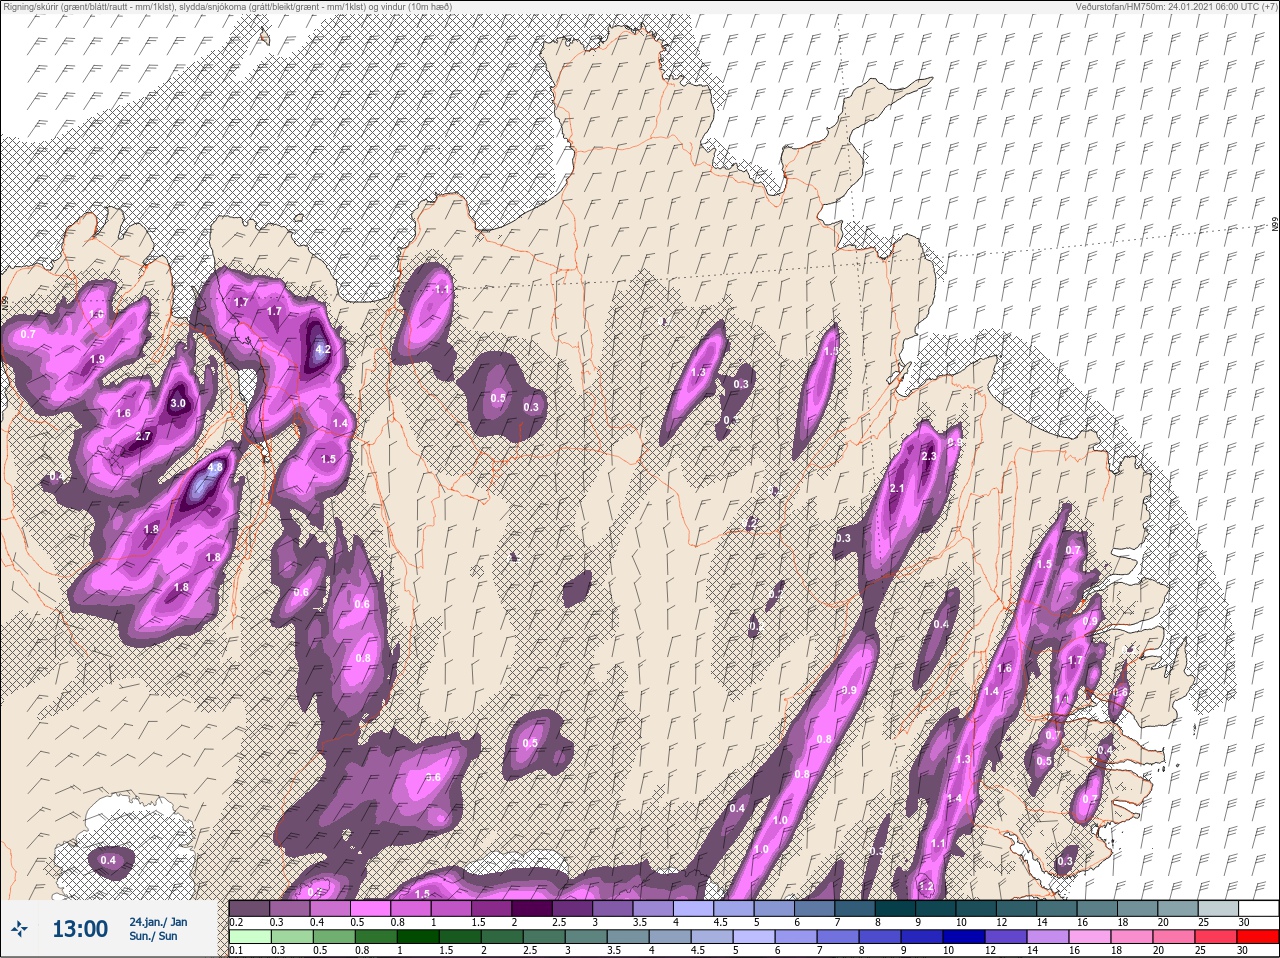Screen dimensions: 1280x958
Task: Pick the dark teal 9–10 snow legend swatch
Action: click(938, 908)
